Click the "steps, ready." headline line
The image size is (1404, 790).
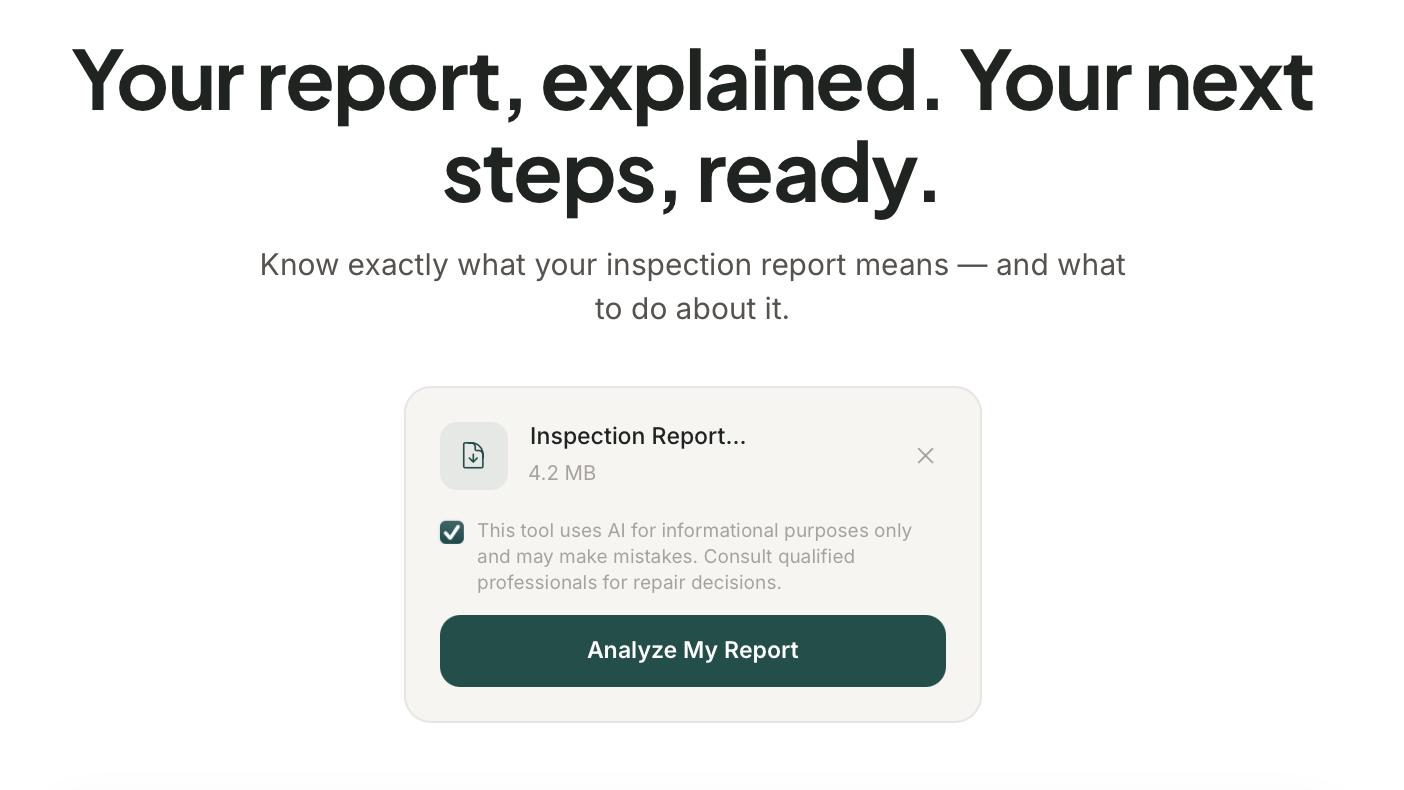(691, 174)
